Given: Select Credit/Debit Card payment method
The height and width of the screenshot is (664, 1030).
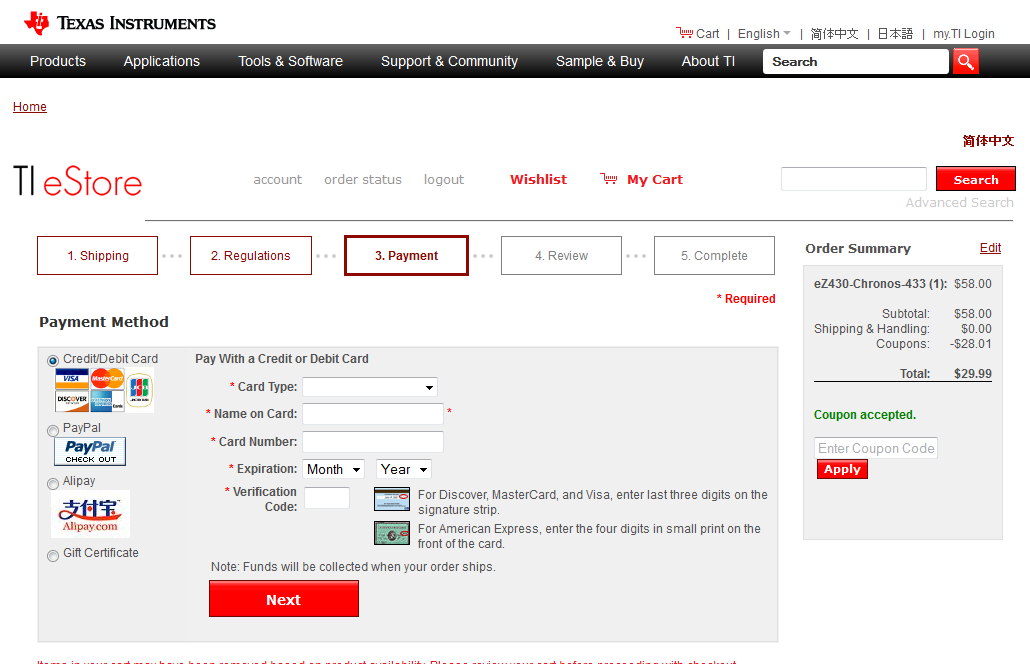Looking at the screenshot, I should point(53,361).
